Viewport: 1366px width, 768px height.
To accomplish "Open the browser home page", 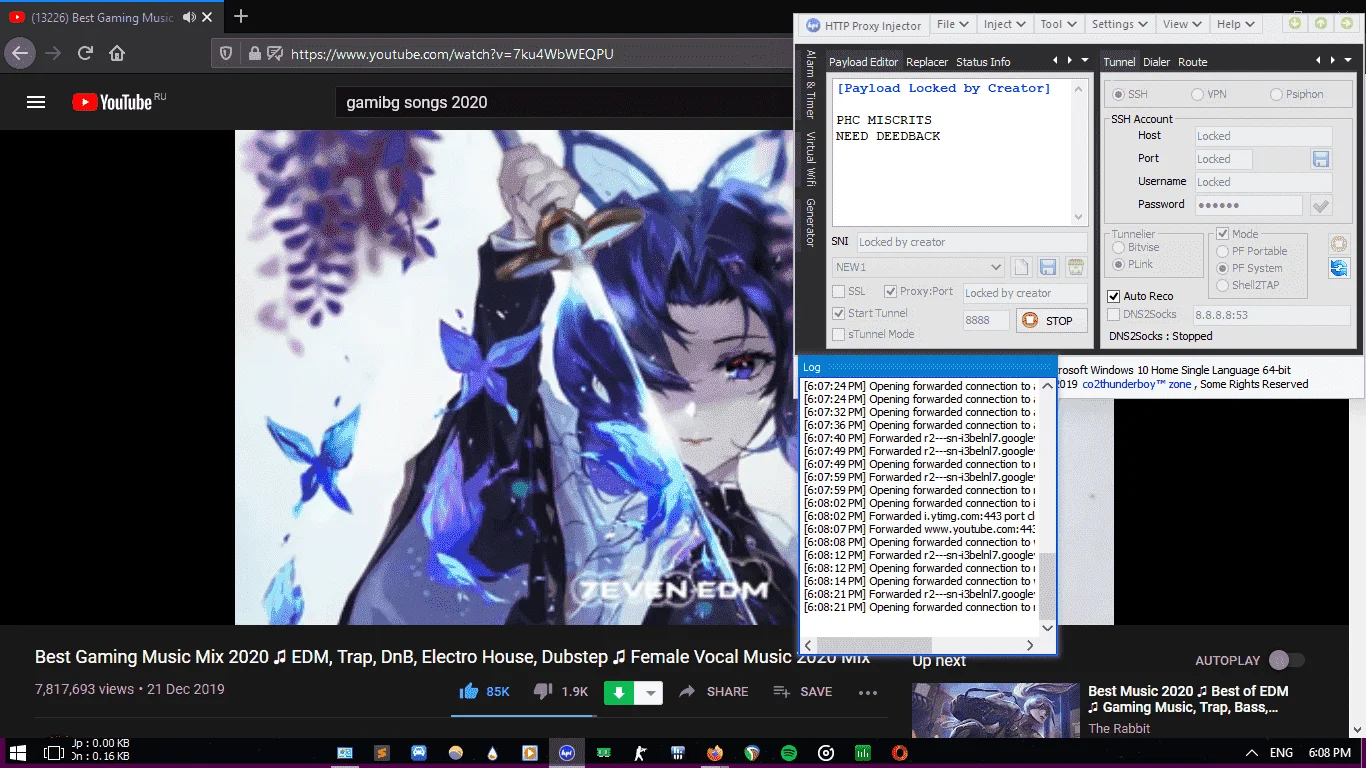I will (x=117, y=53).
